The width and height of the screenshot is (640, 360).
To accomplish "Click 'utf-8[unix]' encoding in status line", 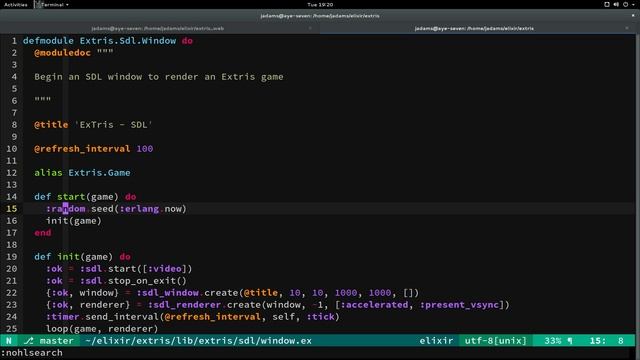I will (496, 341).
